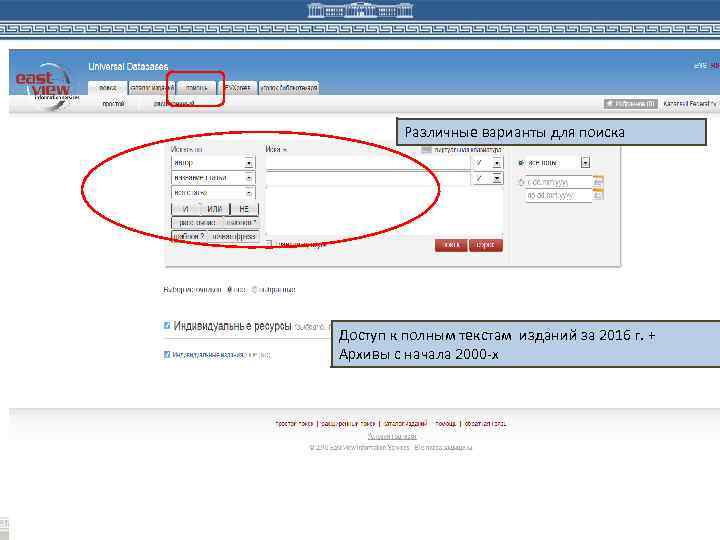This screenshot has height=540, width=720.
Task: Open the librarian catalog tab
Action: pos(289,88)
